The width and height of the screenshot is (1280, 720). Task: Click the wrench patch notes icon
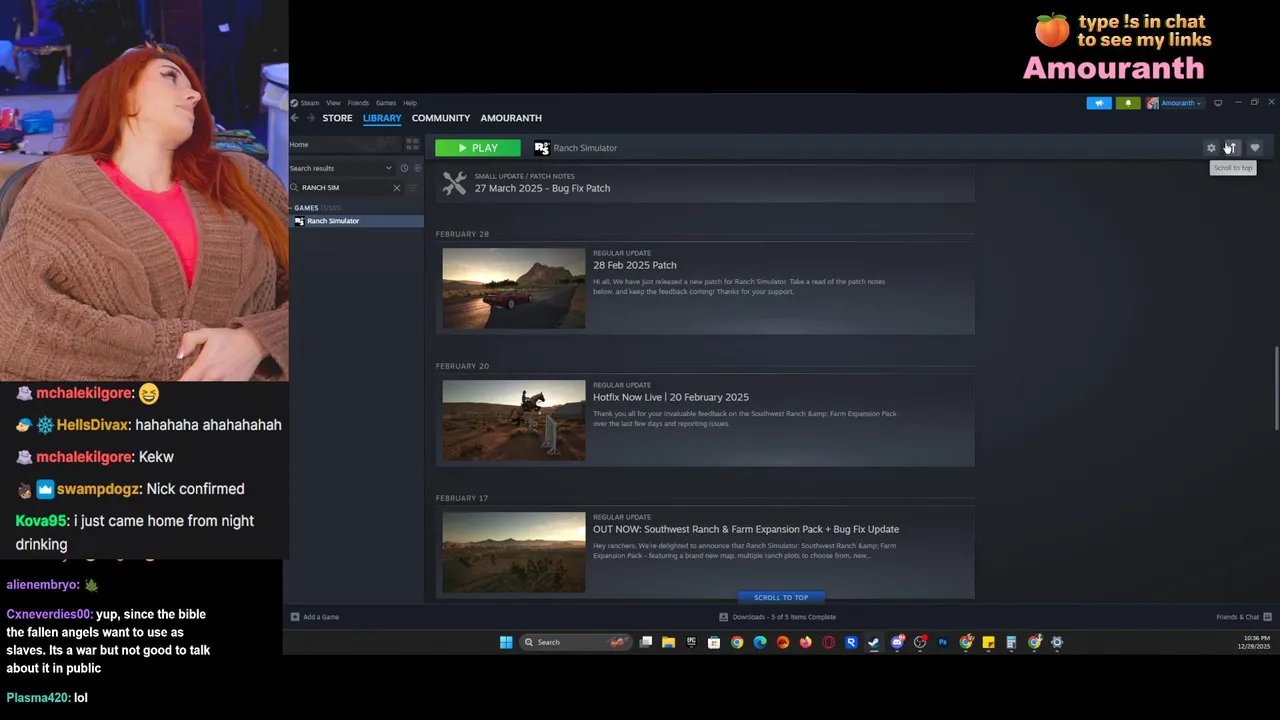coord(454,183)
